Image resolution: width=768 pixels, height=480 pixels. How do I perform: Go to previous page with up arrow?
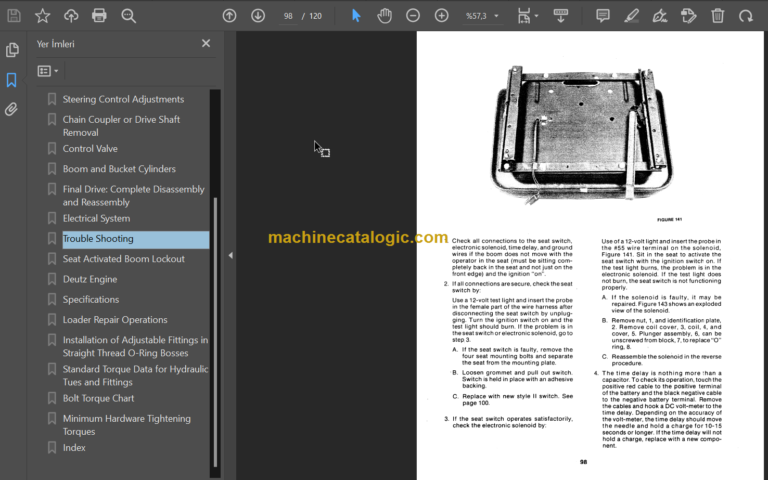click(x=229, y=15)
